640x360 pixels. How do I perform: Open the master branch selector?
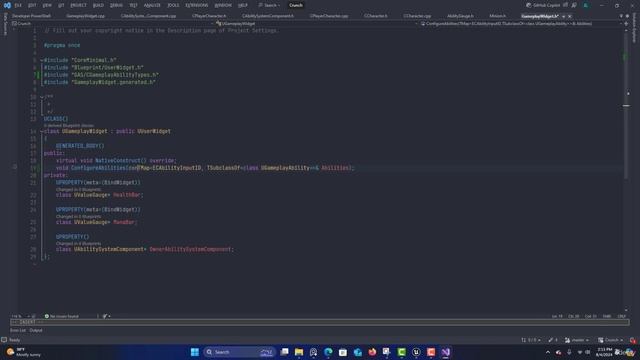click(577, 340)
